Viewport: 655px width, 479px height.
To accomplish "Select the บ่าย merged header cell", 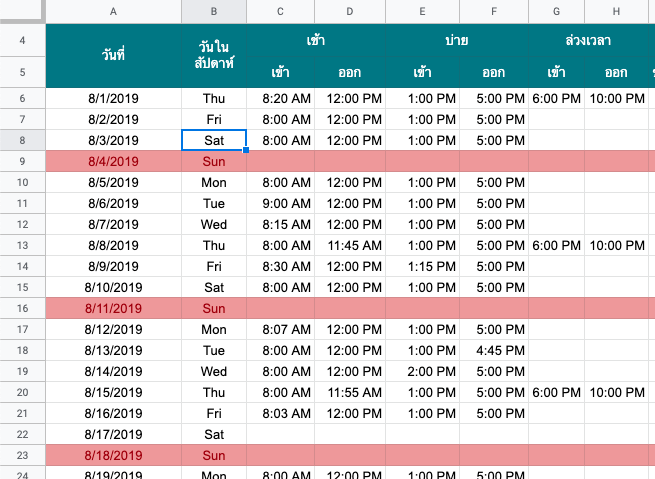I will coord(457,40).
